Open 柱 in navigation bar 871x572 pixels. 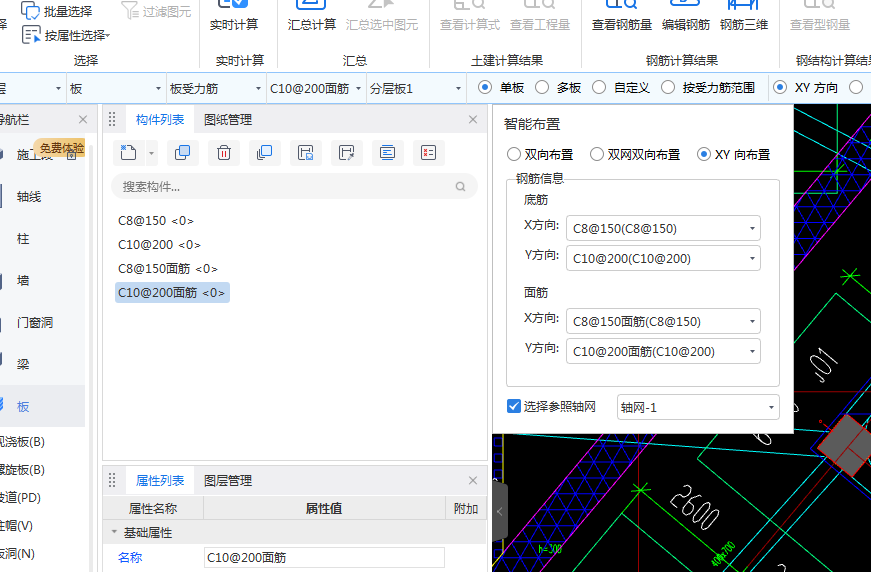(23, 239)
